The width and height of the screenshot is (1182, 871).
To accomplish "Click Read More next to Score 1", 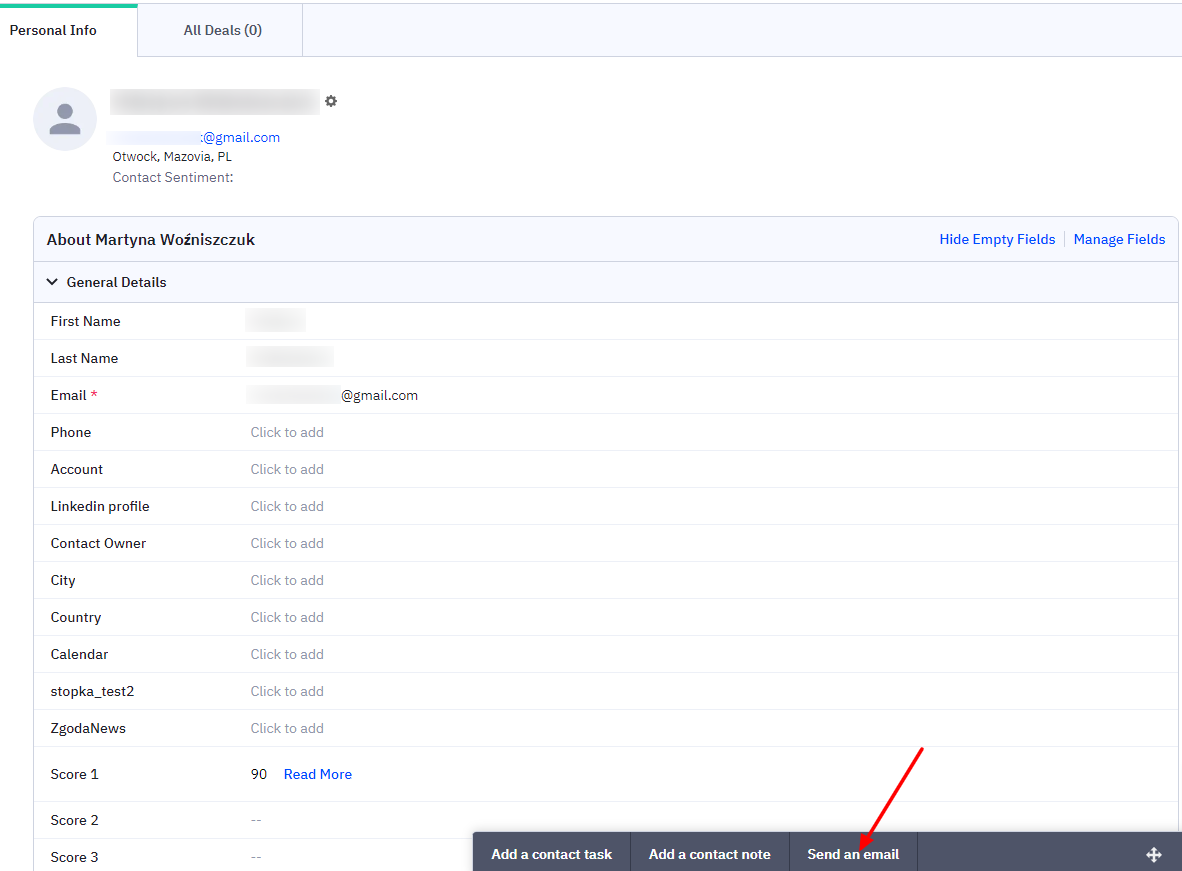I will [317, 774].
